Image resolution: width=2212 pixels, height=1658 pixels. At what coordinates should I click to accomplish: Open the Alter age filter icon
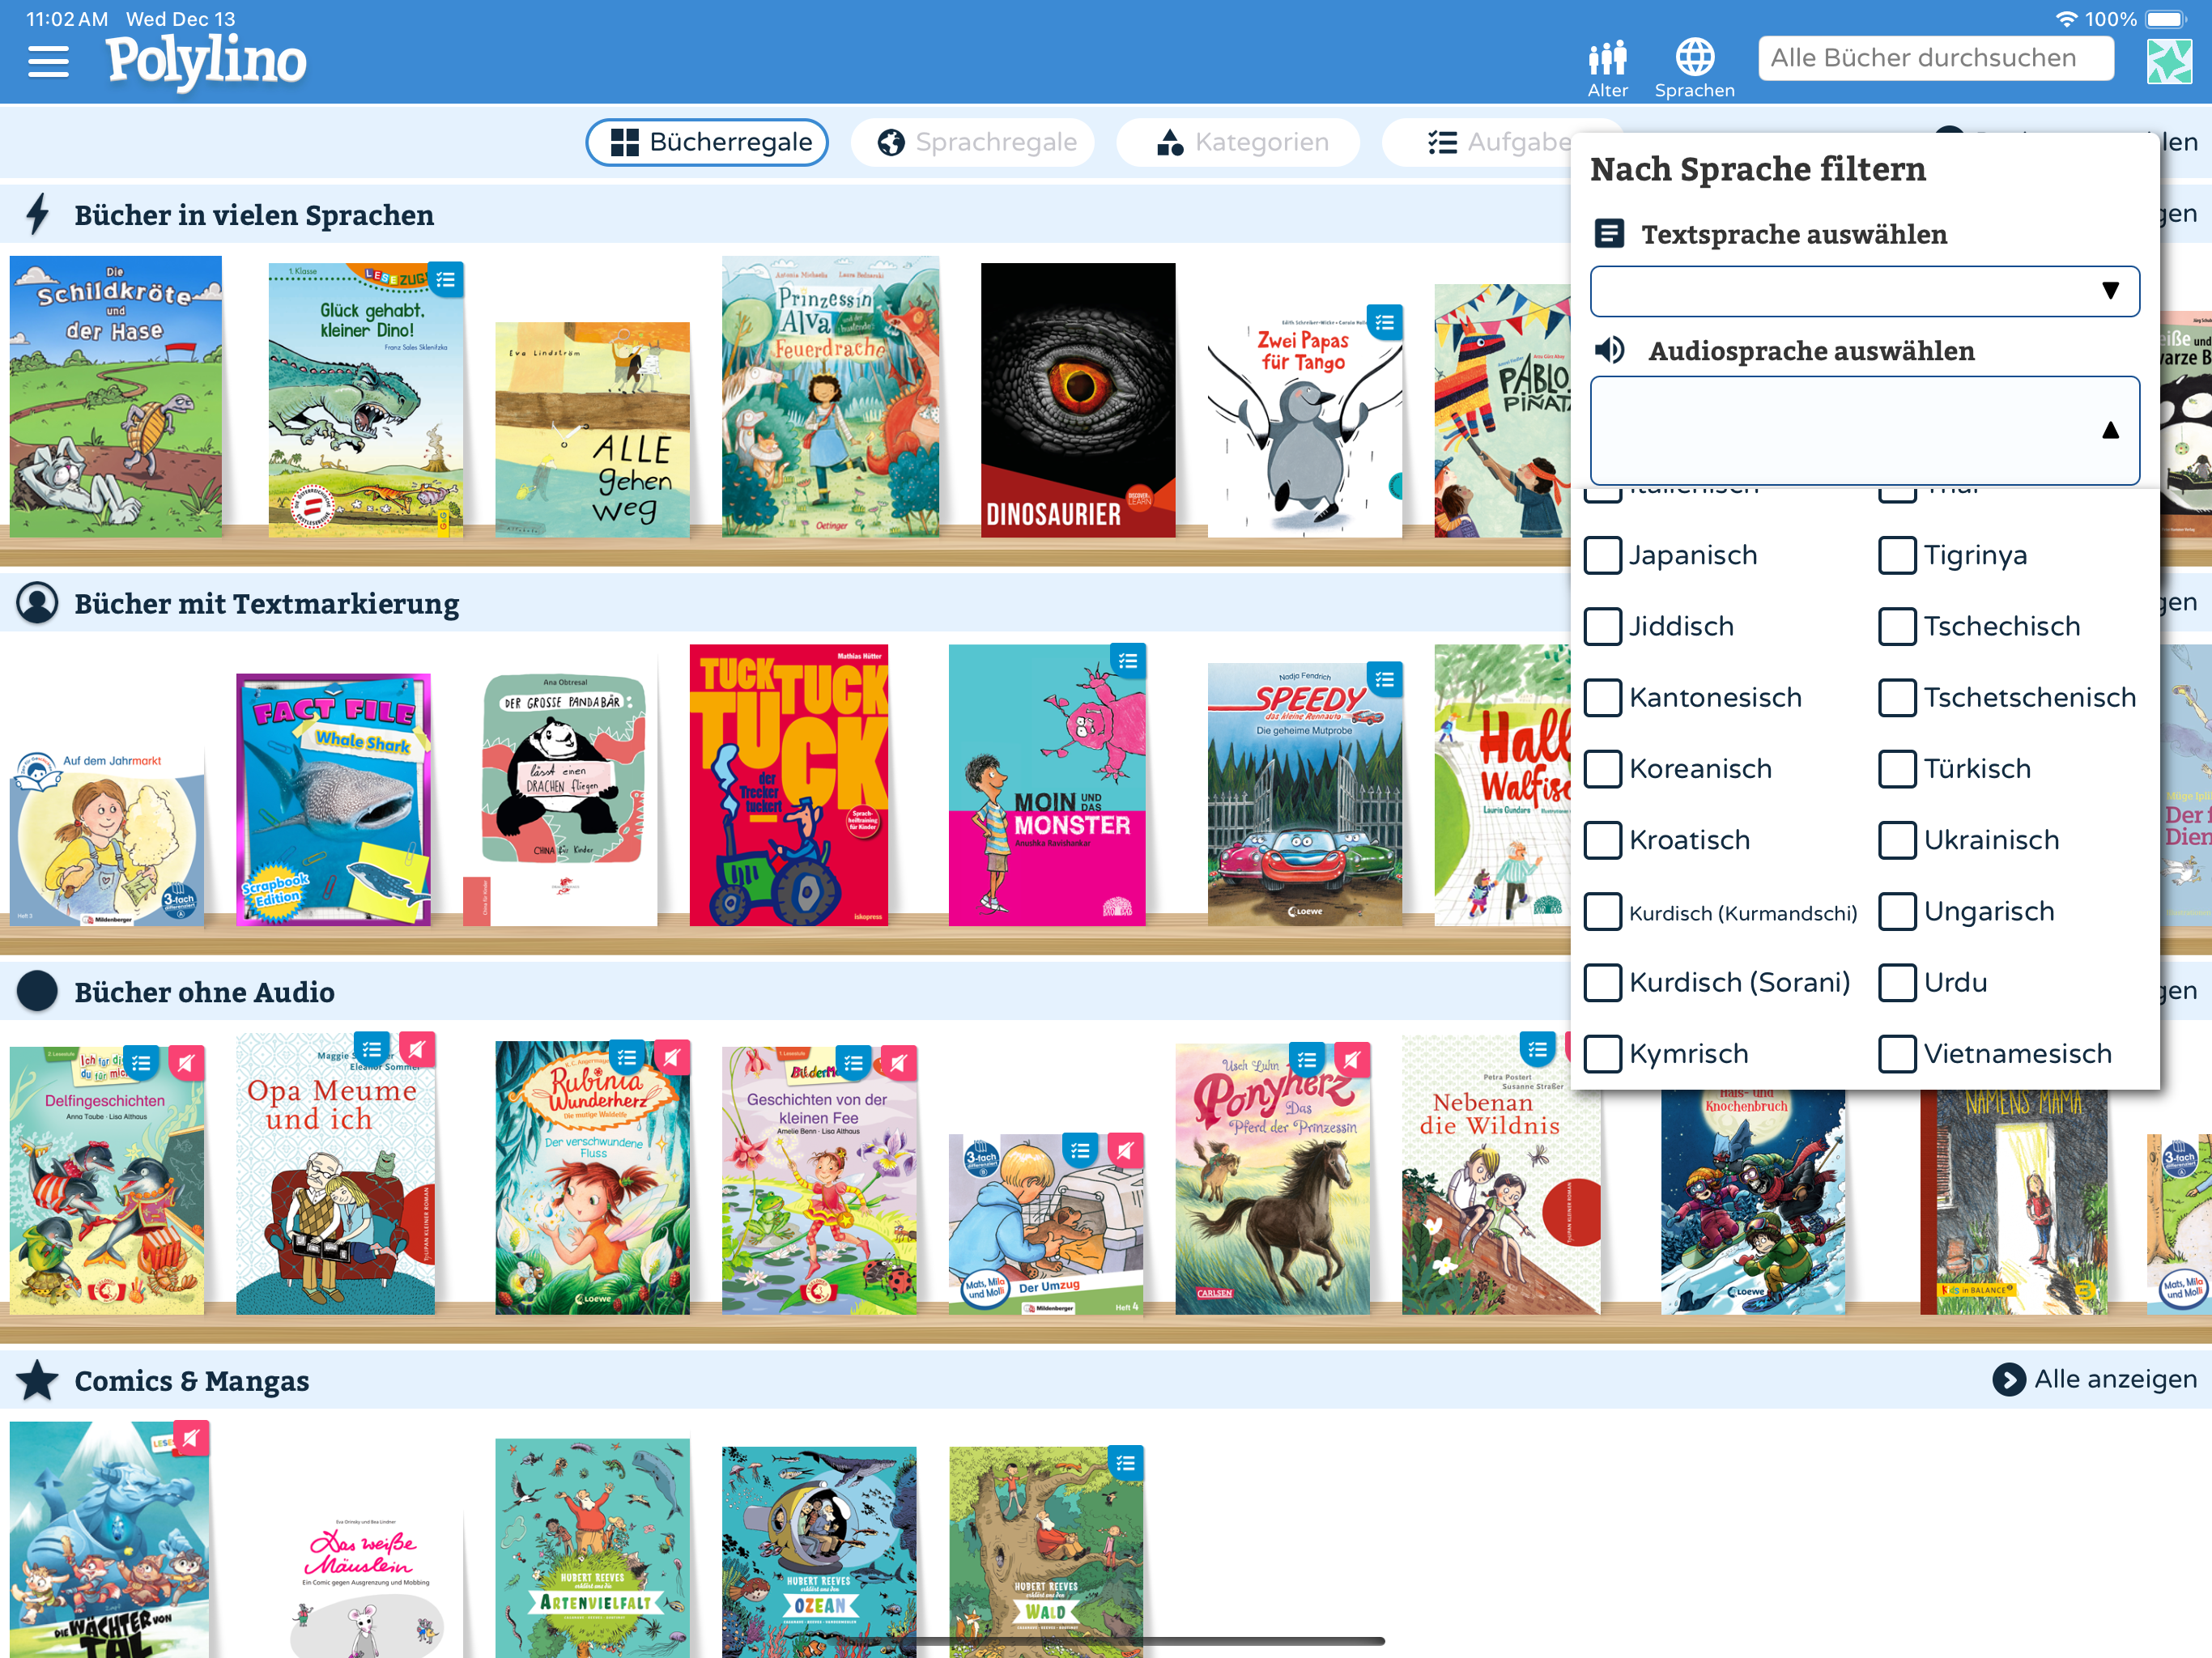[x=1607, y=68]
